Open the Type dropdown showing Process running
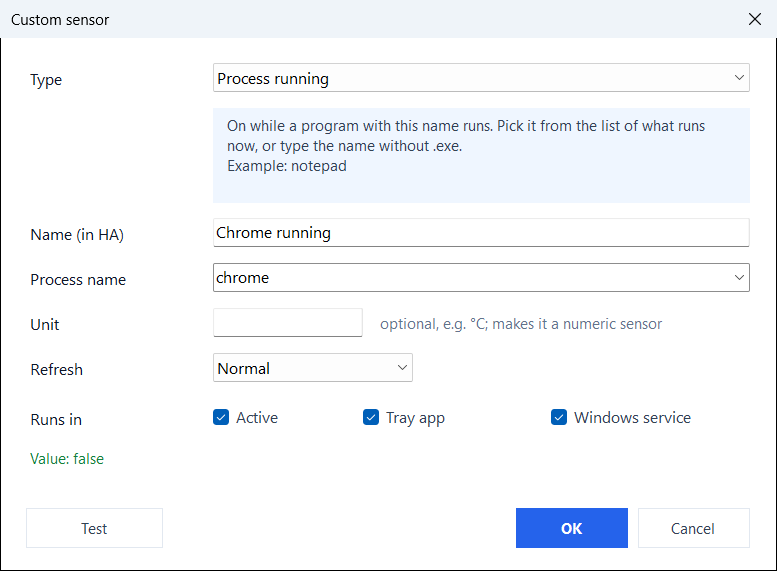 coord(481,78)
